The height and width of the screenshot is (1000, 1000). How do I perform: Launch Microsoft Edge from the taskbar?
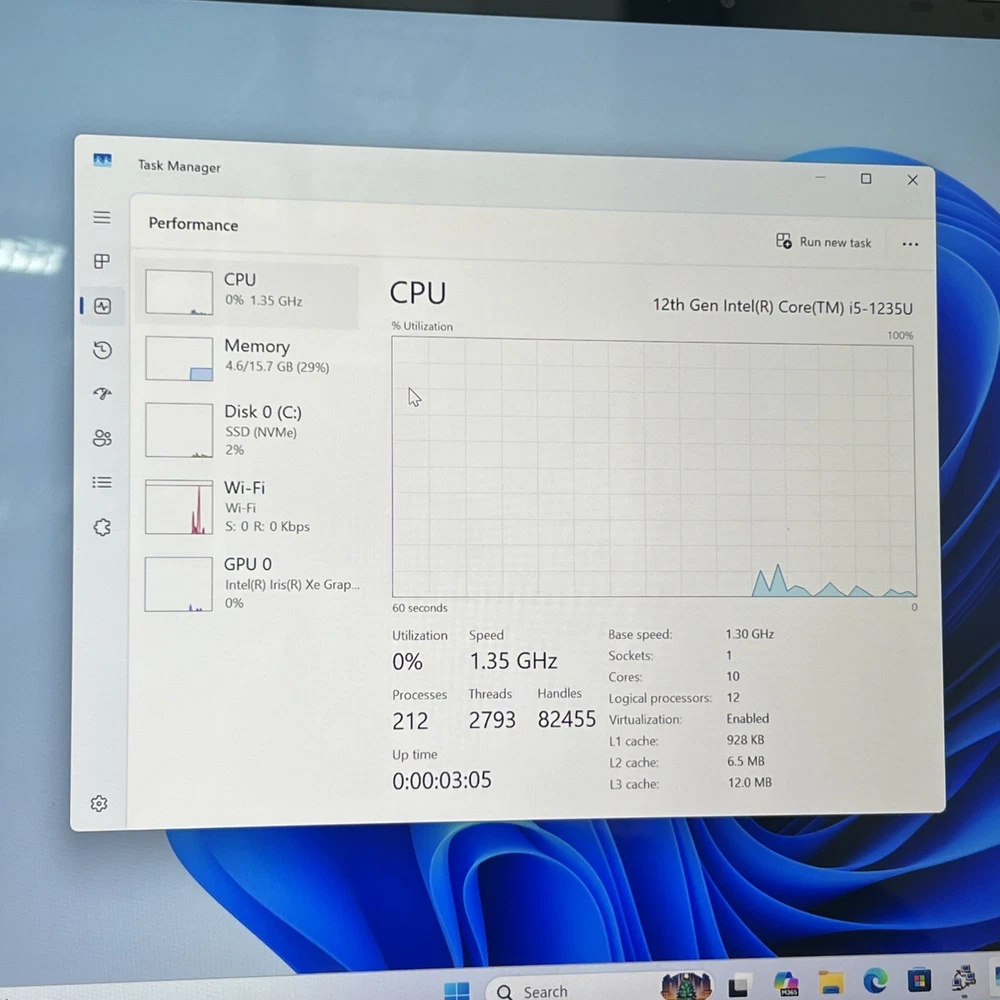874,984
